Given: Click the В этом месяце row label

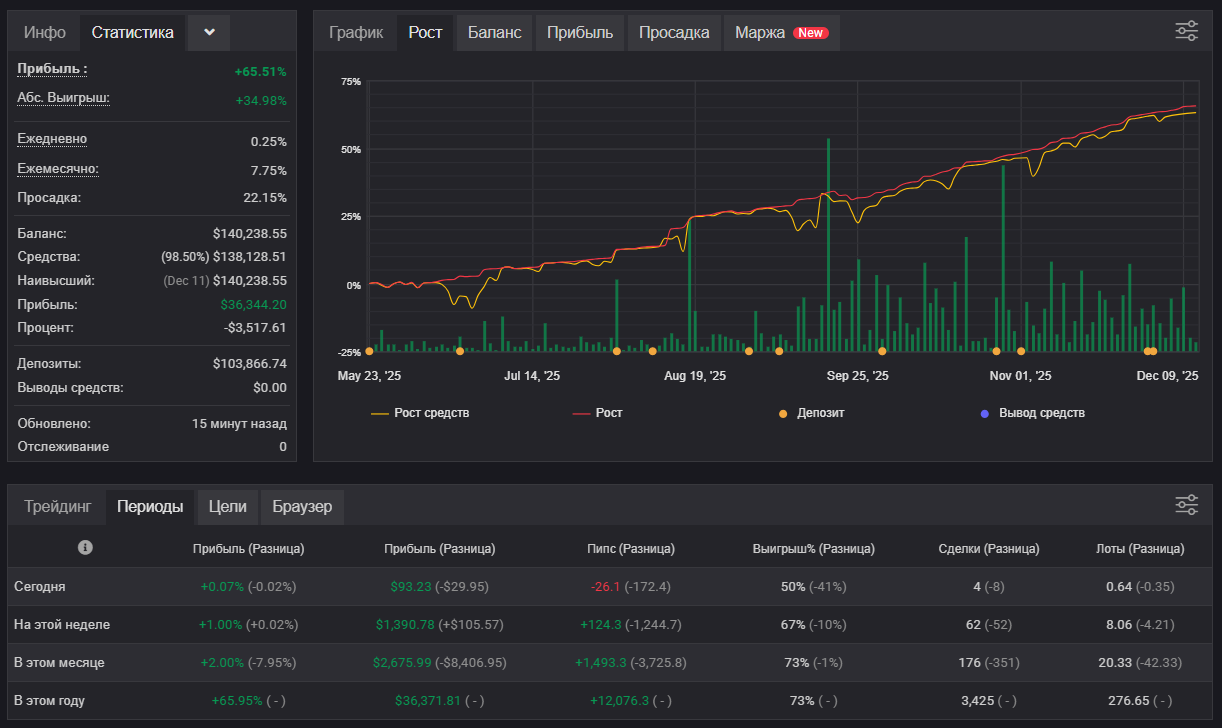Looking at the screenshot, I should pyautogui.click(x=59, y=662).
